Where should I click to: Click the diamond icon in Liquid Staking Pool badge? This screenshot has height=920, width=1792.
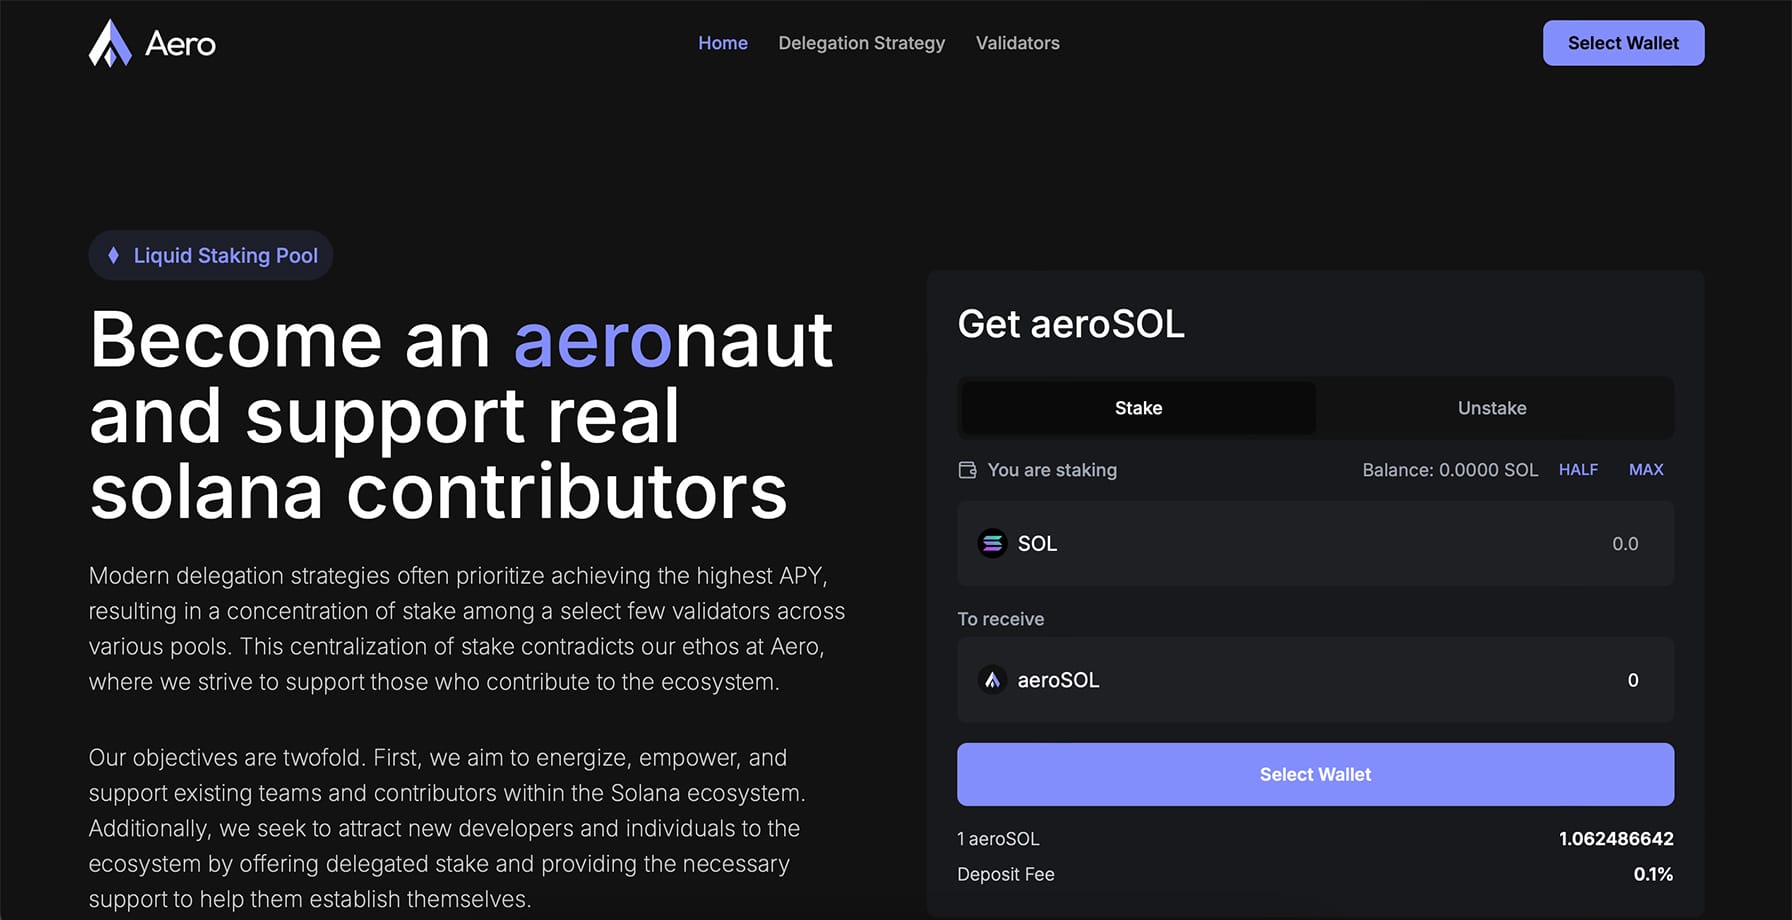[113, 255]
